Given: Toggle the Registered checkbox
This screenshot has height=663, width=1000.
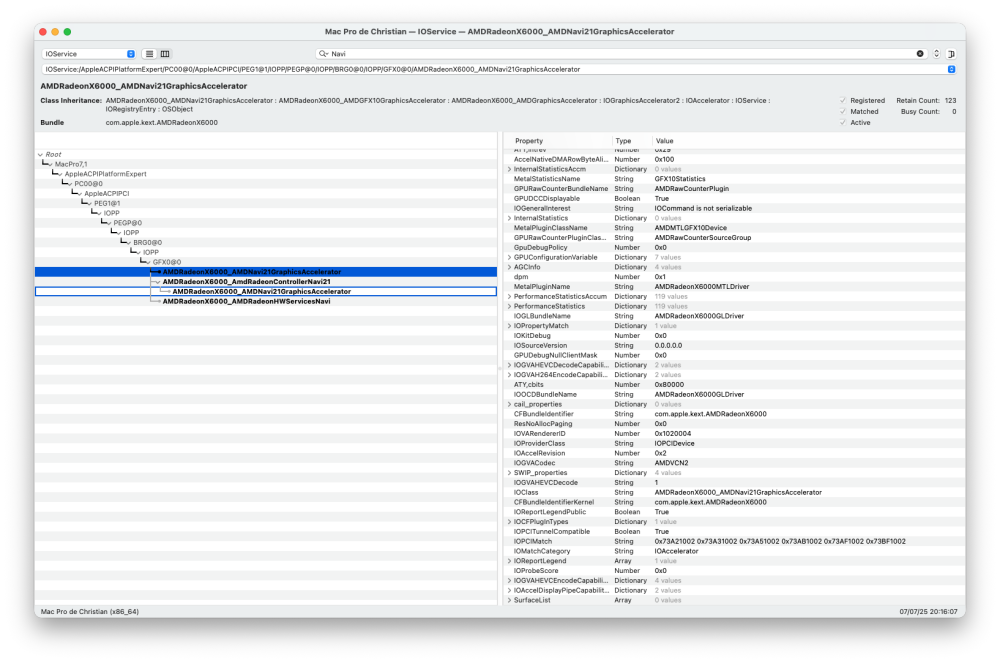Looking at the screenshot, I should pos(842,101).
